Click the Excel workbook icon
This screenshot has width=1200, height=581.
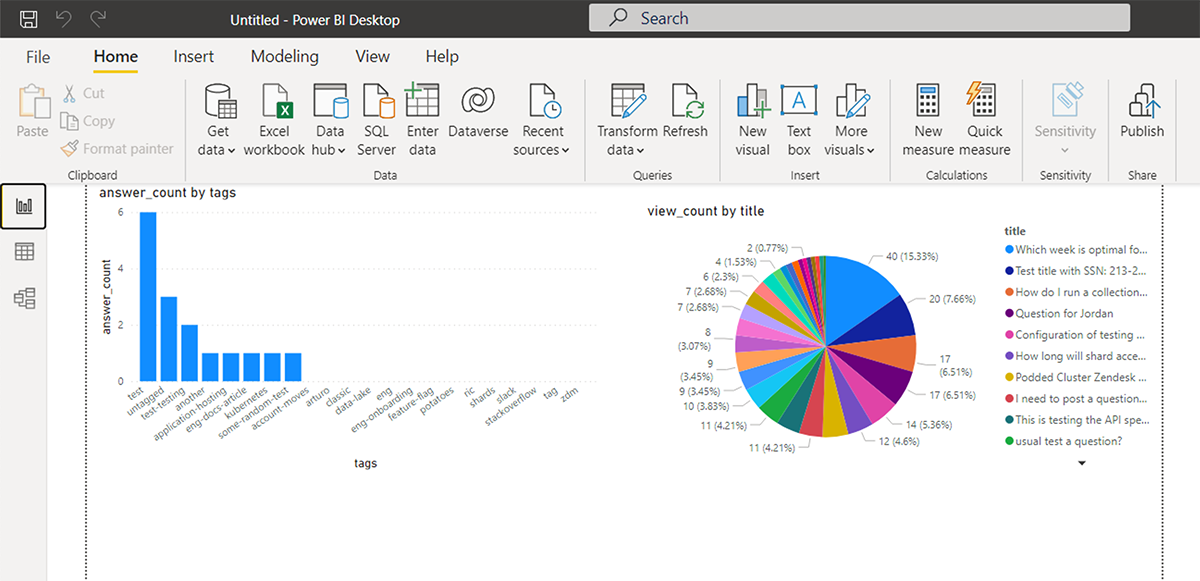click(274, 103)
